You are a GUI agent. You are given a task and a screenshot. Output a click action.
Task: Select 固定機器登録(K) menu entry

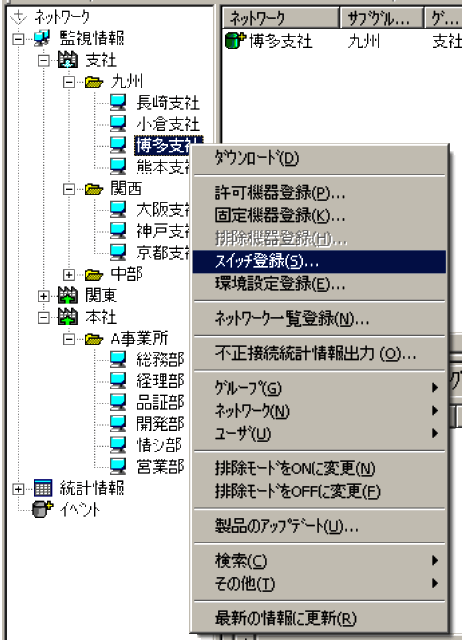point(319,216)
